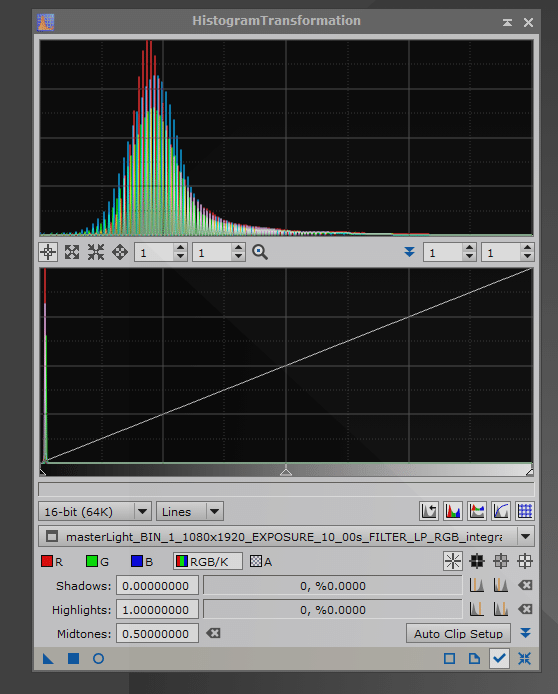Toggle the MTF curve display icon

point(501,511)
